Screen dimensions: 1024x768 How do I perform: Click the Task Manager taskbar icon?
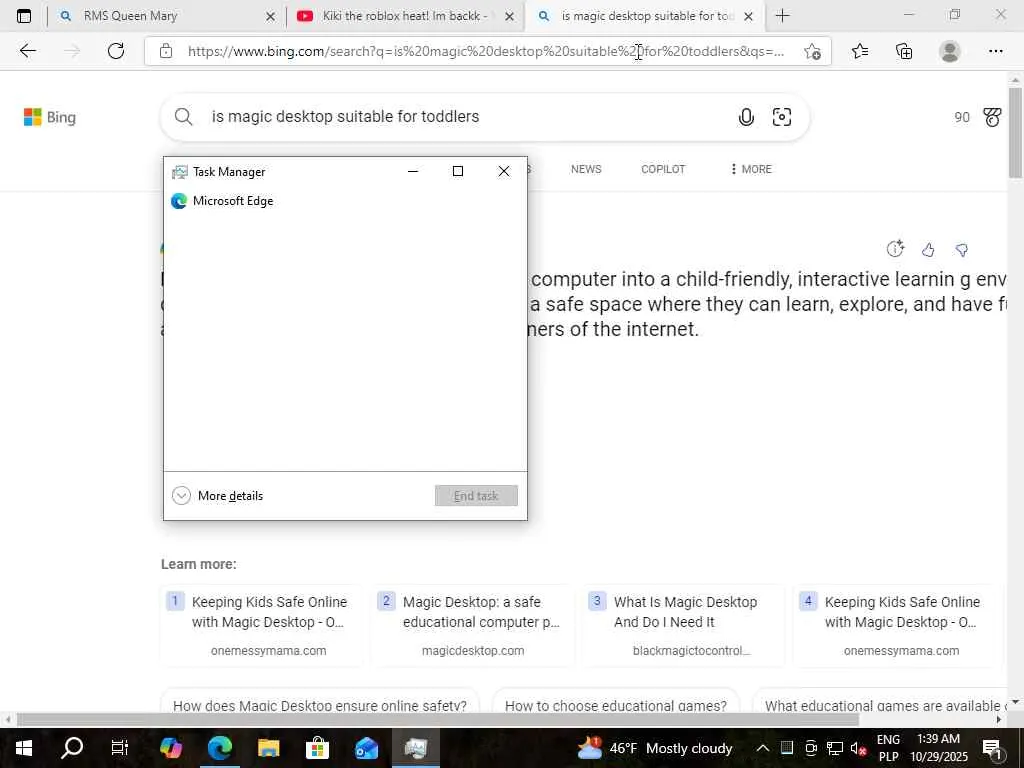(x=415, y=748)
